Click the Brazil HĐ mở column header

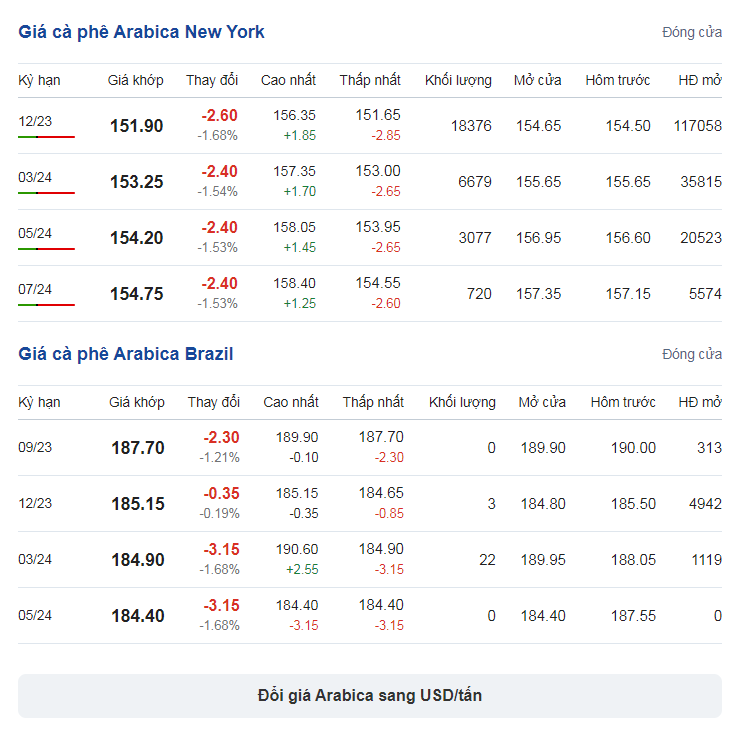pos(700,402)
